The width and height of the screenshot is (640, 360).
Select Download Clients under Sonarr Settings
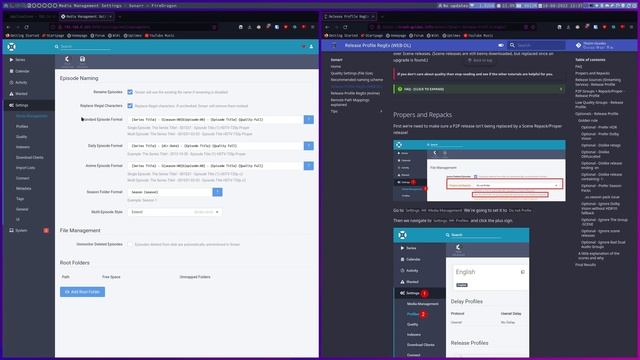click(x=29, y=158)
